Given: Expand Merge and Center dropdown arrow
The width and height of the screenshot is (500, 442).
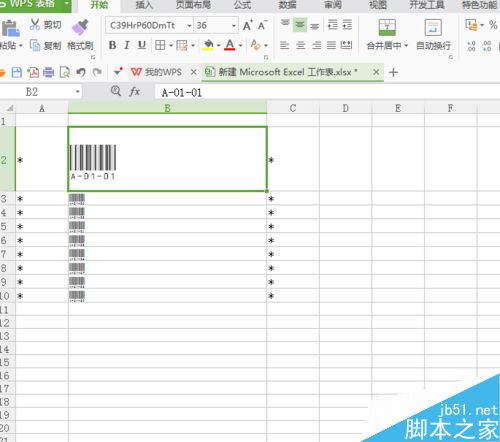Looking at the screenshot, I should pos(406,46).
